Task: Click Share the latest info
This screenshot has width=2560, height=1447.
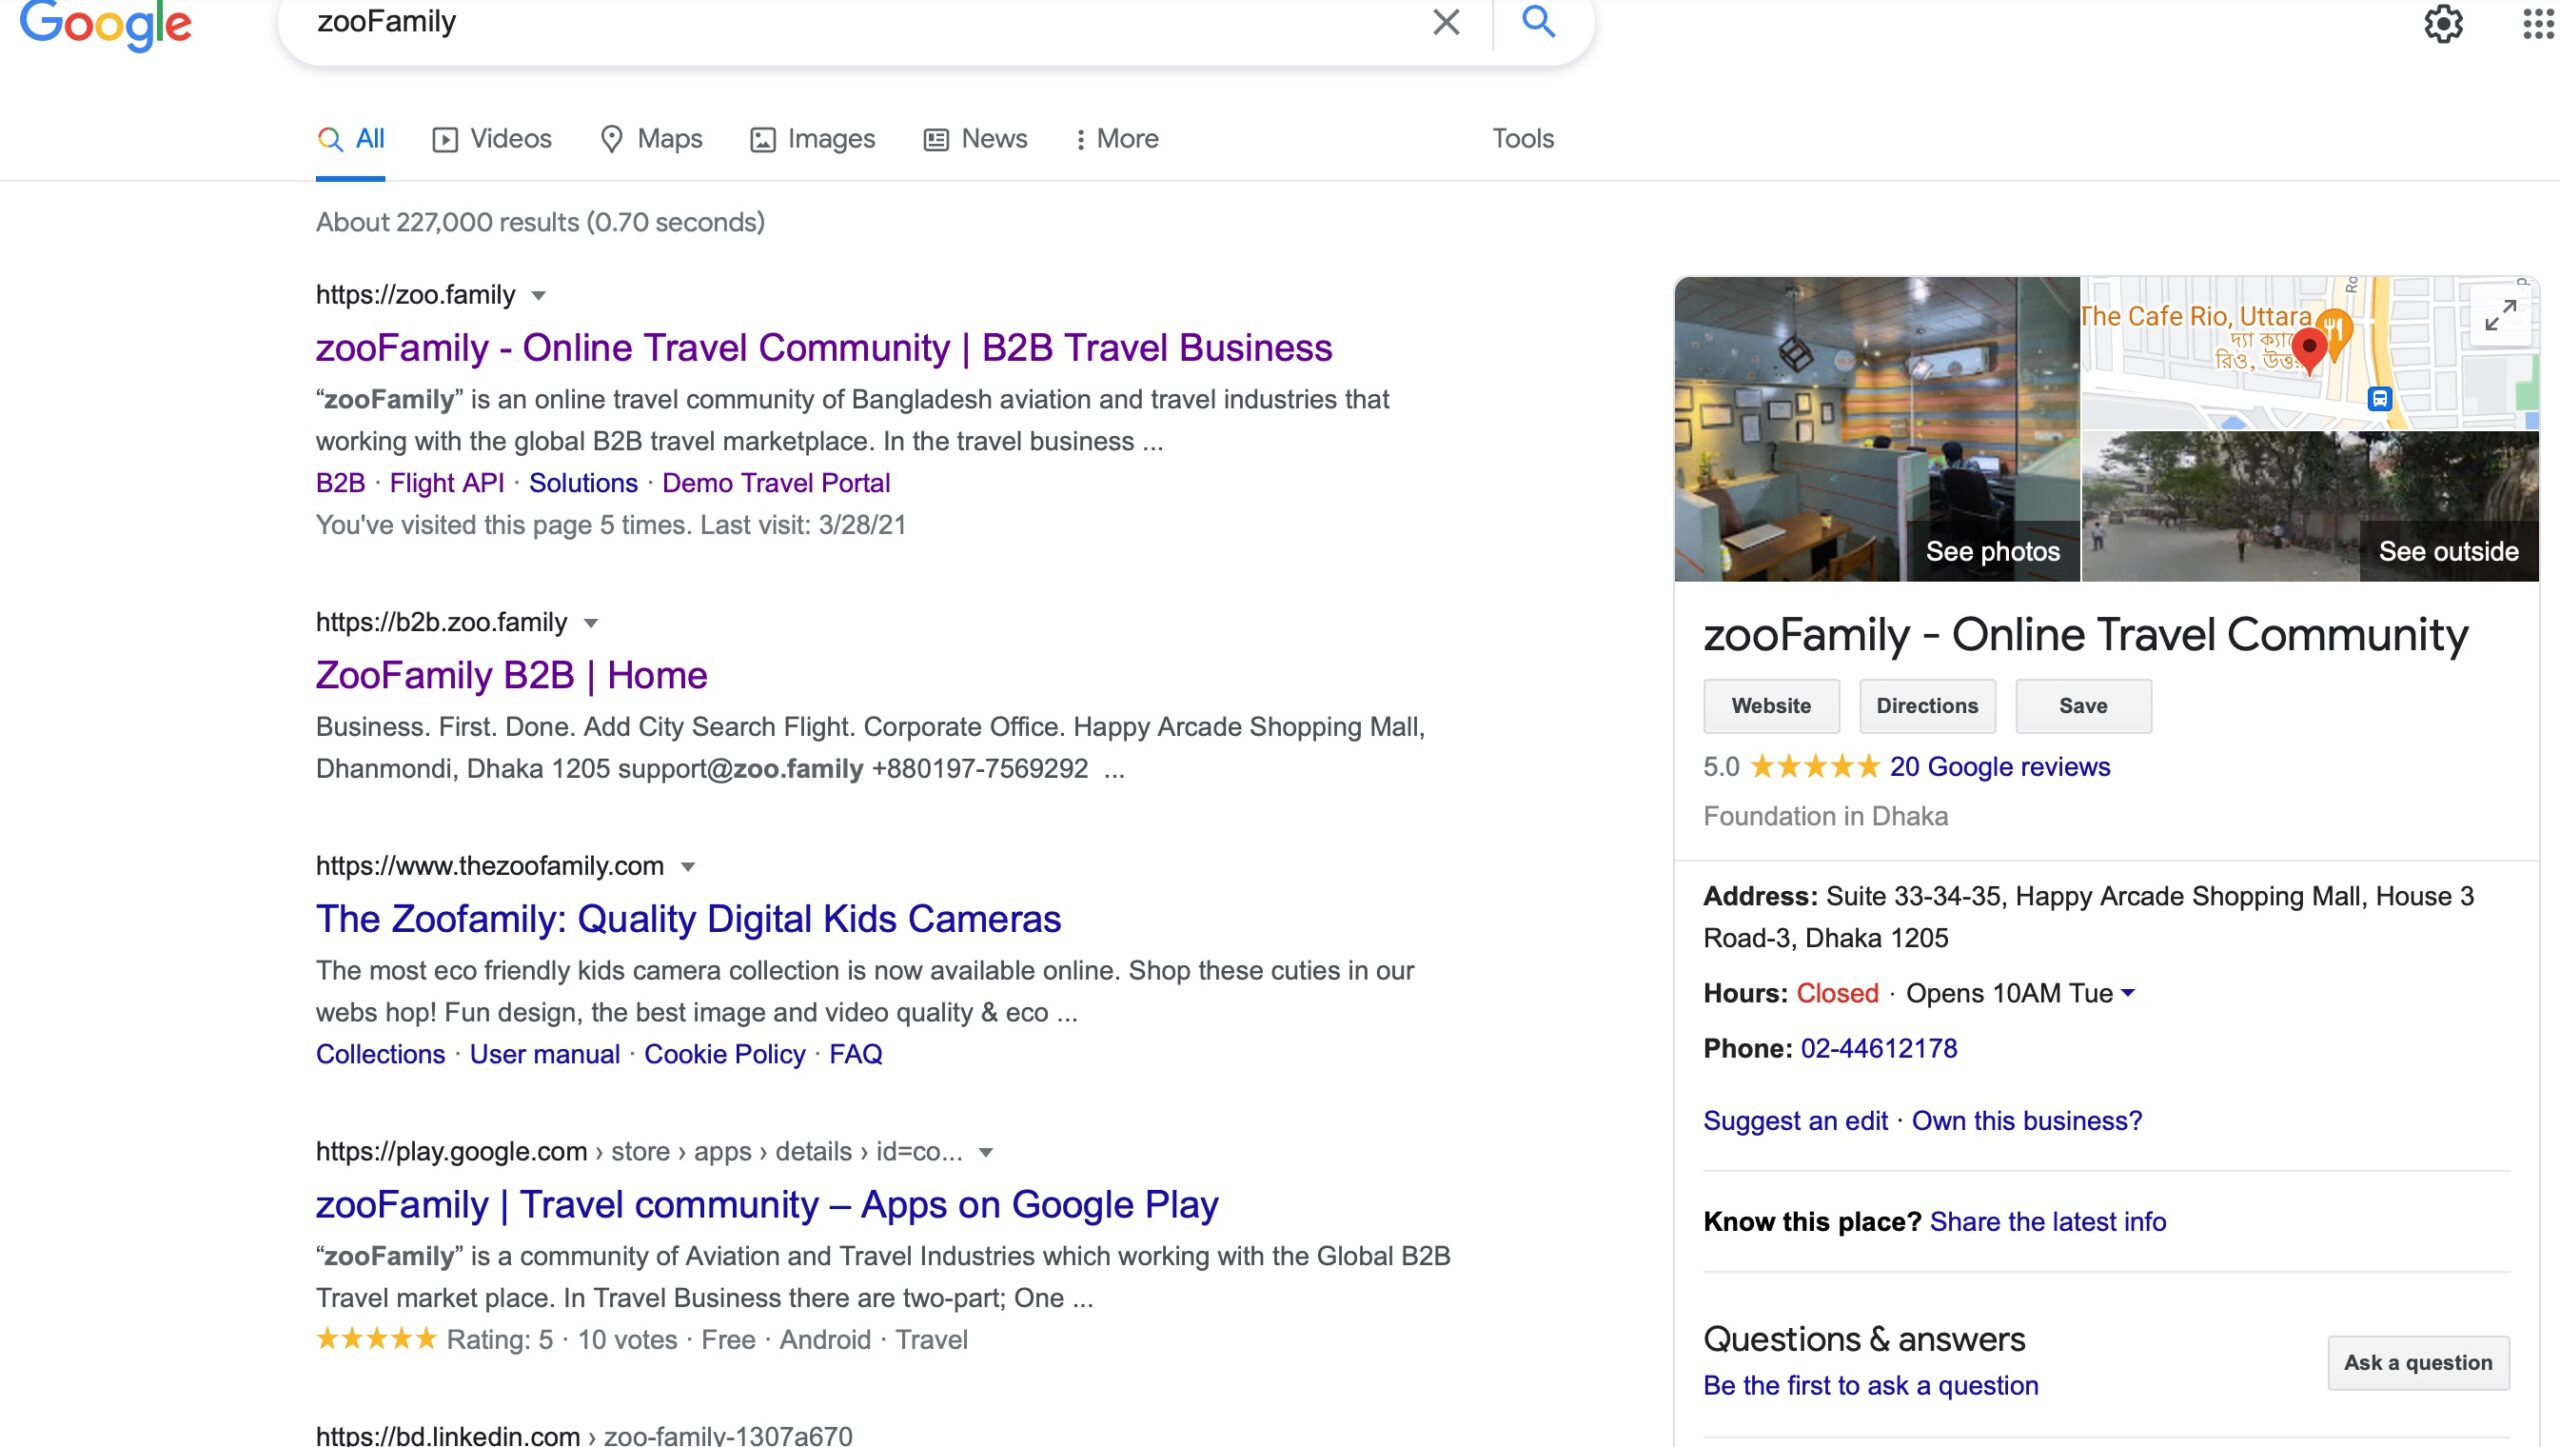Action: point(2048,1222)
